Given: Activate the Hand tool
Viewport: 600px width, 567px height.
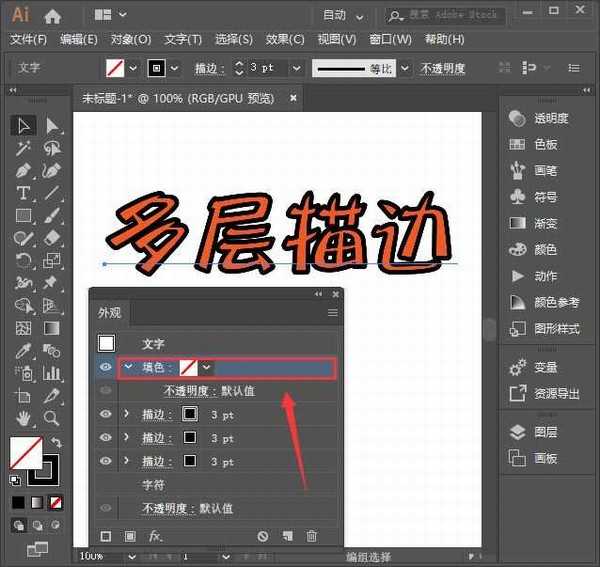Looking at the screenshot, I should [x=23, y=419].
